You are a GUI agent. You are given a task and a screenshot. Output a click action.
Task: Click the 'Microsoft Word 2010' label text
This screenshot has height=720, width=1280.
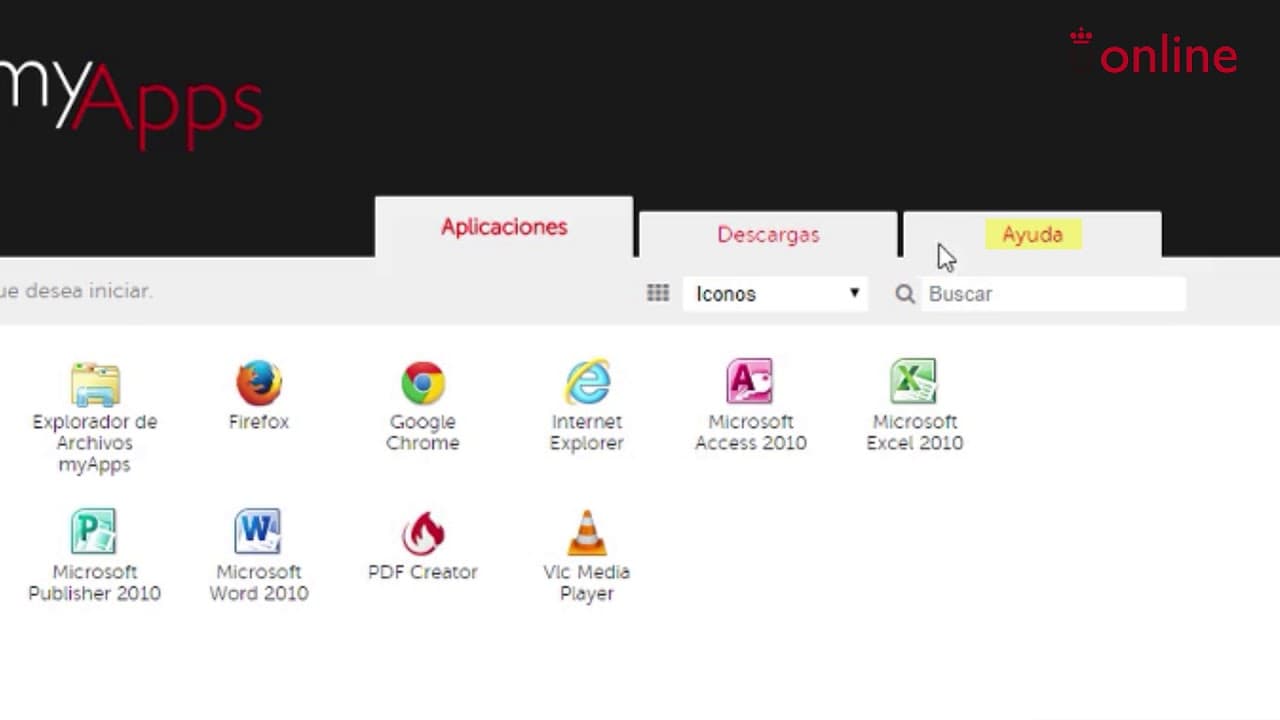[x=259, y=583]
